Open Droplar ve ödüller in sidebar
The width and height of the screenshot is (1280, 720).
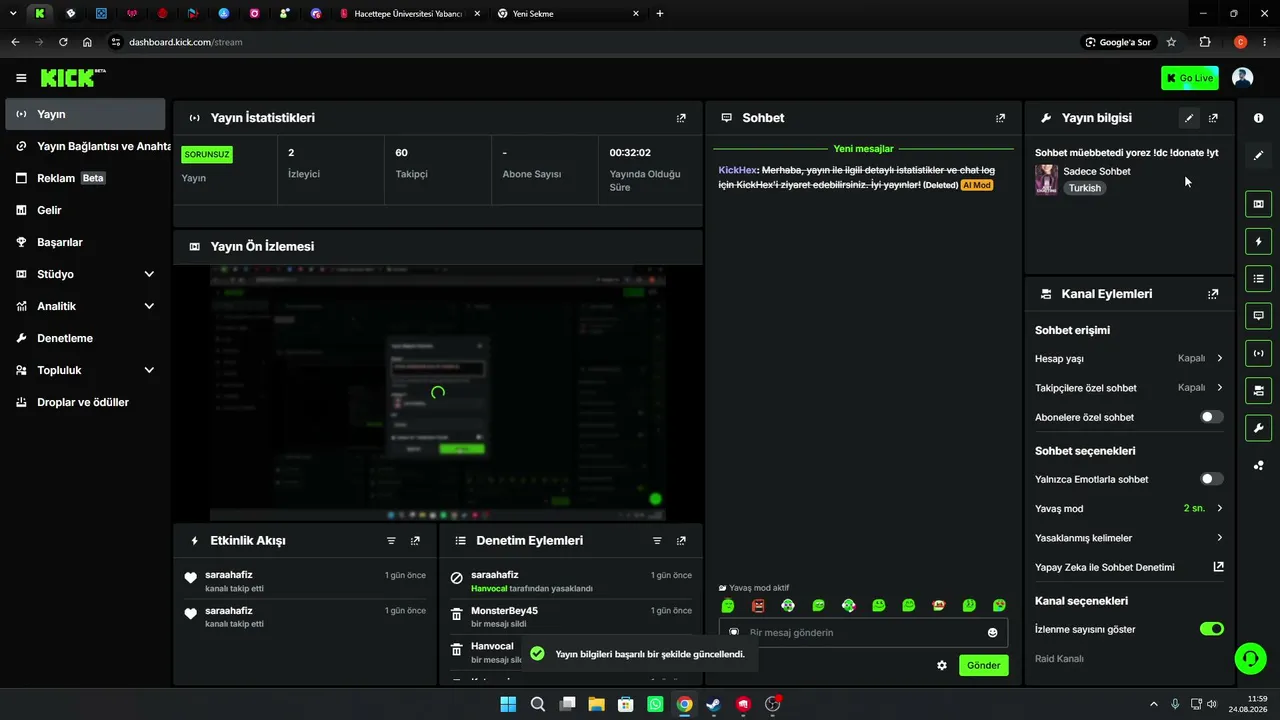[85, 402]
